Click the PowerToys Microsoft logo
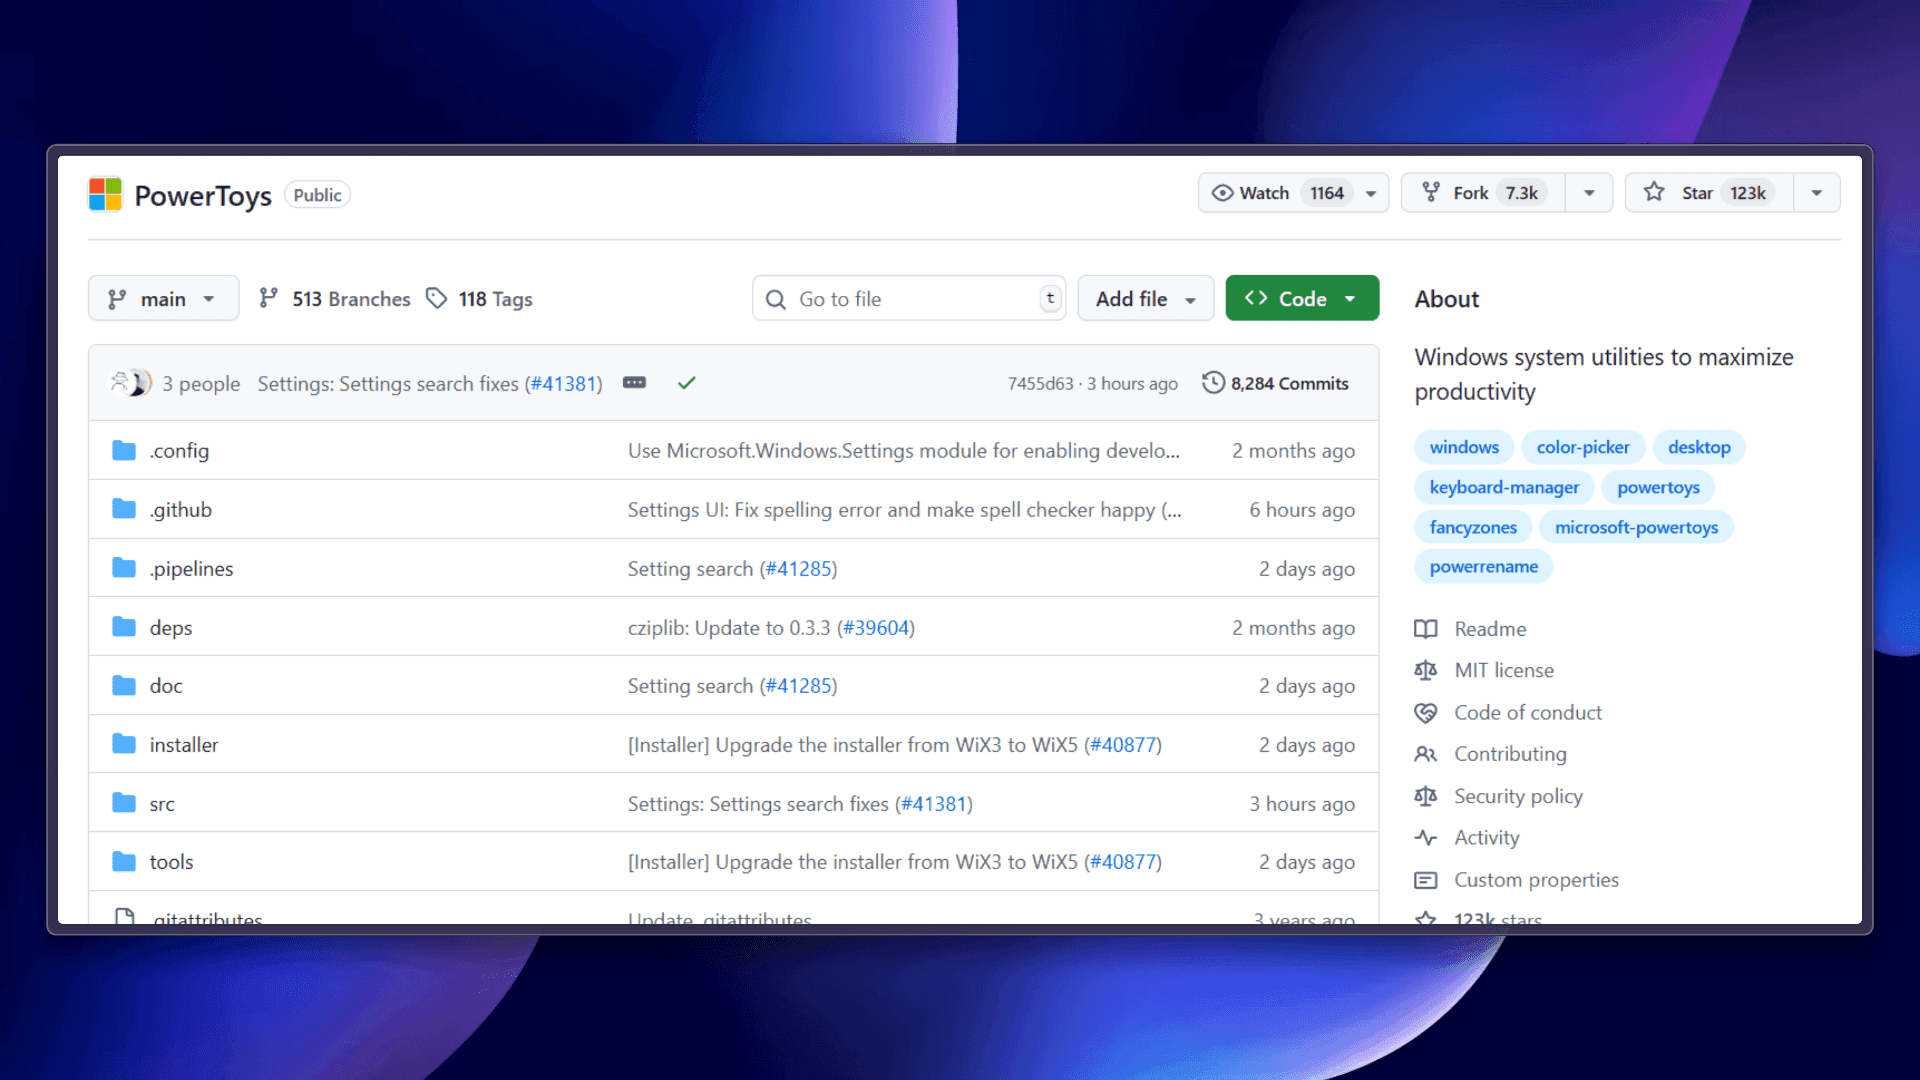Image resolution: width=1920 pixels, height=1080 pixels. 105,194
